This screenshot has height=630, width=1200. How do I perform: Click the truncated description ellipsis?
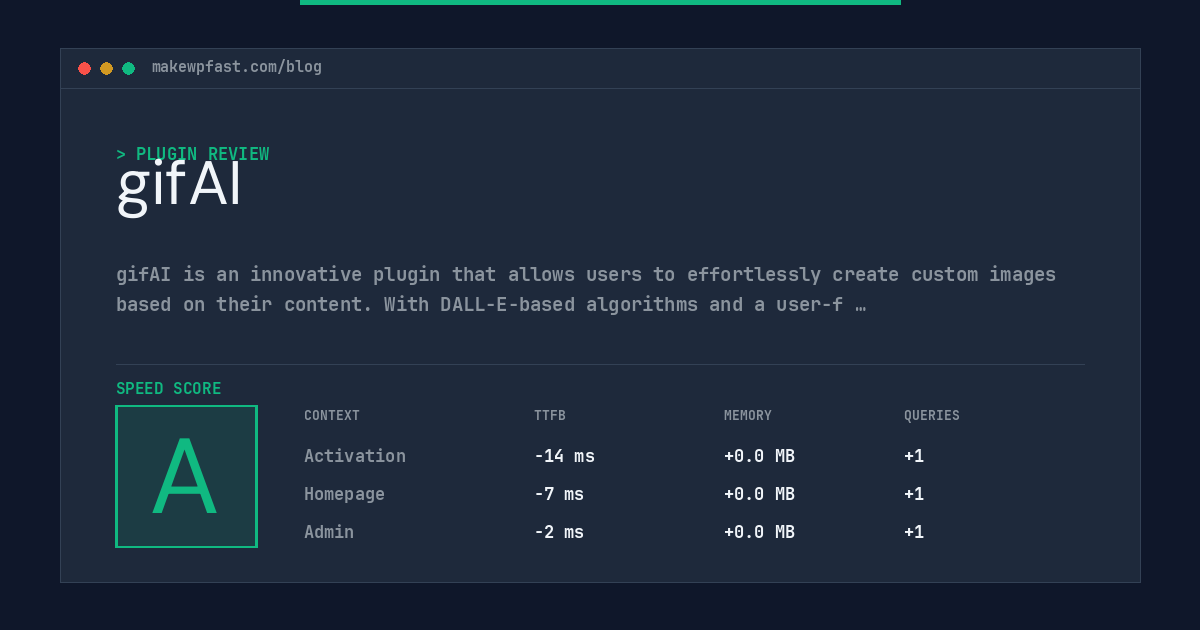coord(860,305)
